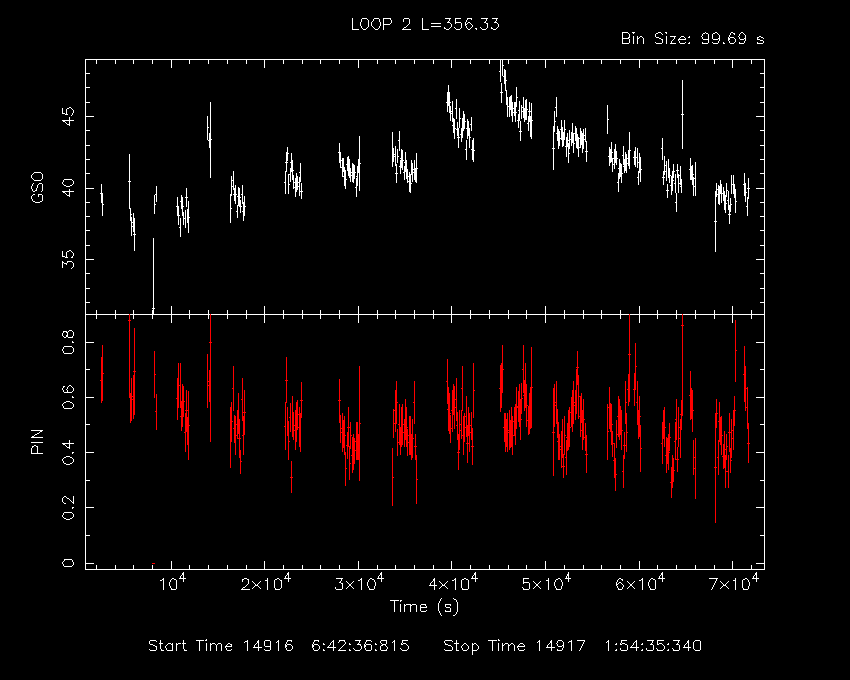Click the PIN axis value 0.8
Viewport: 850px width, 680px height.
pyautogui.click(x=68, y=342)
